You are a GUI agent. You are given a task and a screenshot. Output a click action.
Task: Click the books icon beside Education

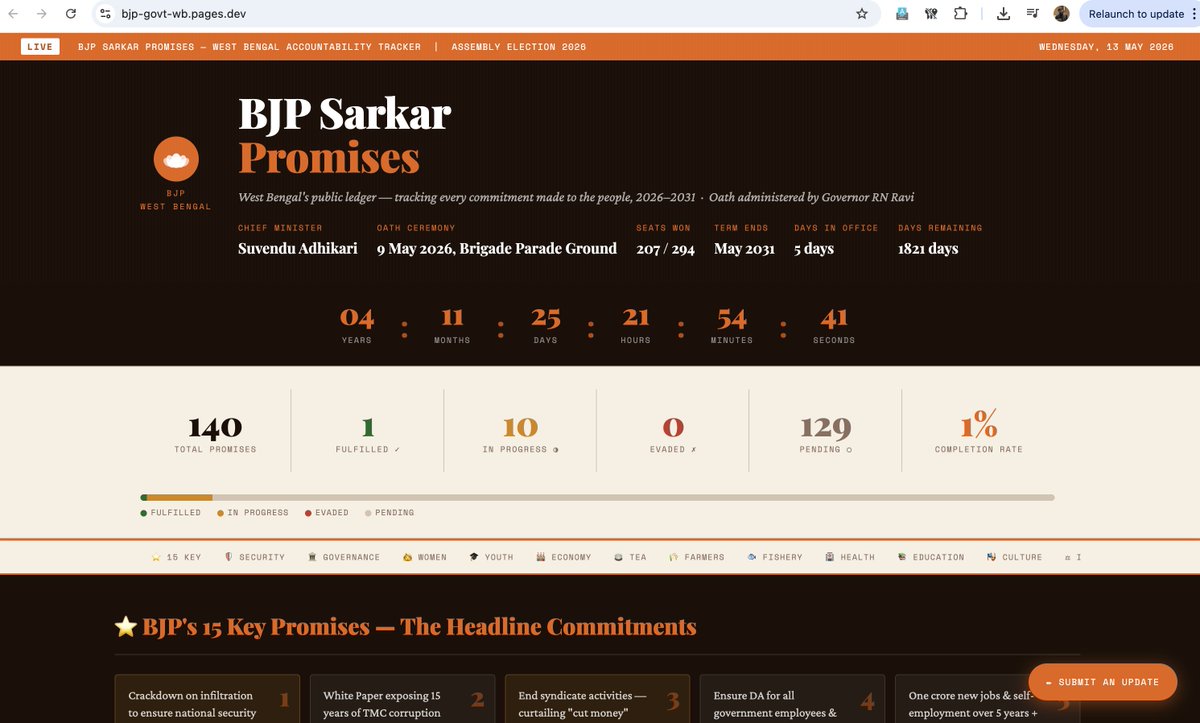click(902, 557)
